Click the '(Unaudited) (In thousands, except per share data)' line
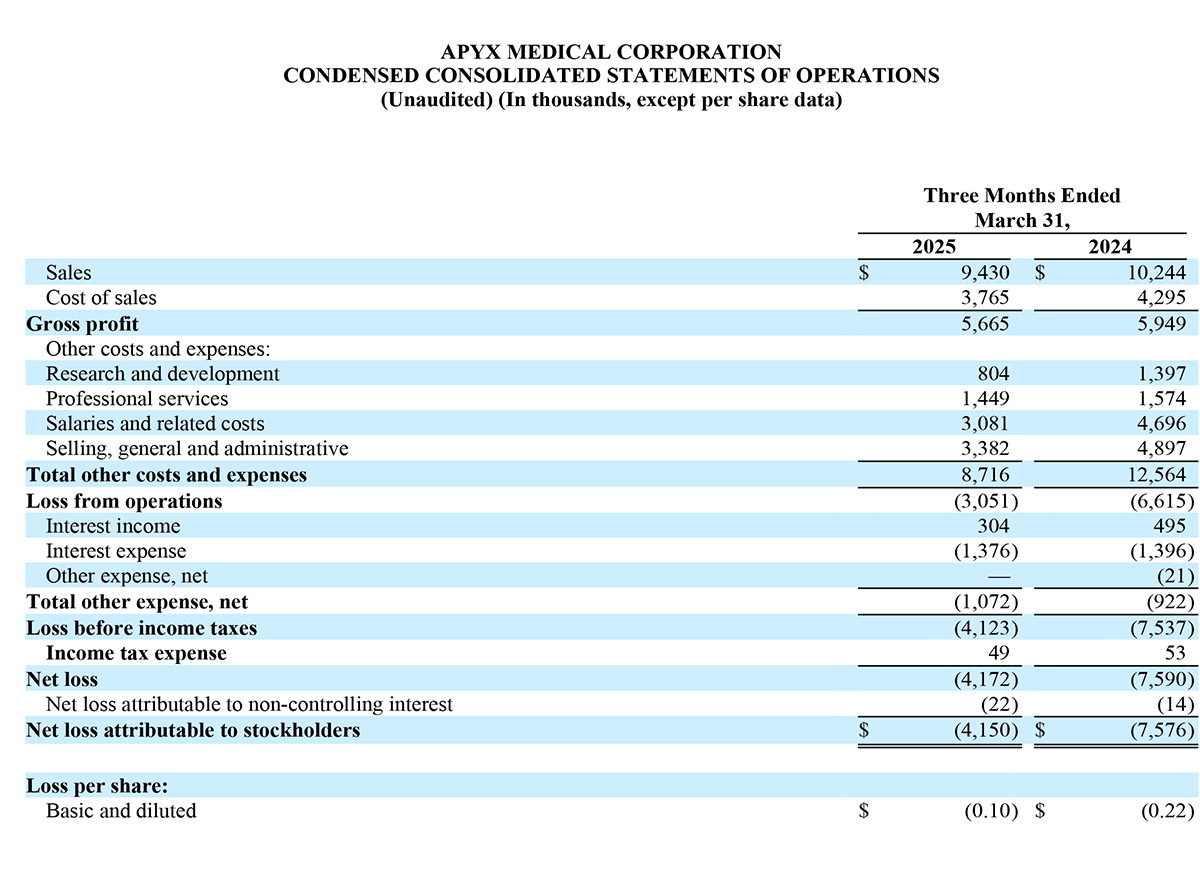 [611, 100]
